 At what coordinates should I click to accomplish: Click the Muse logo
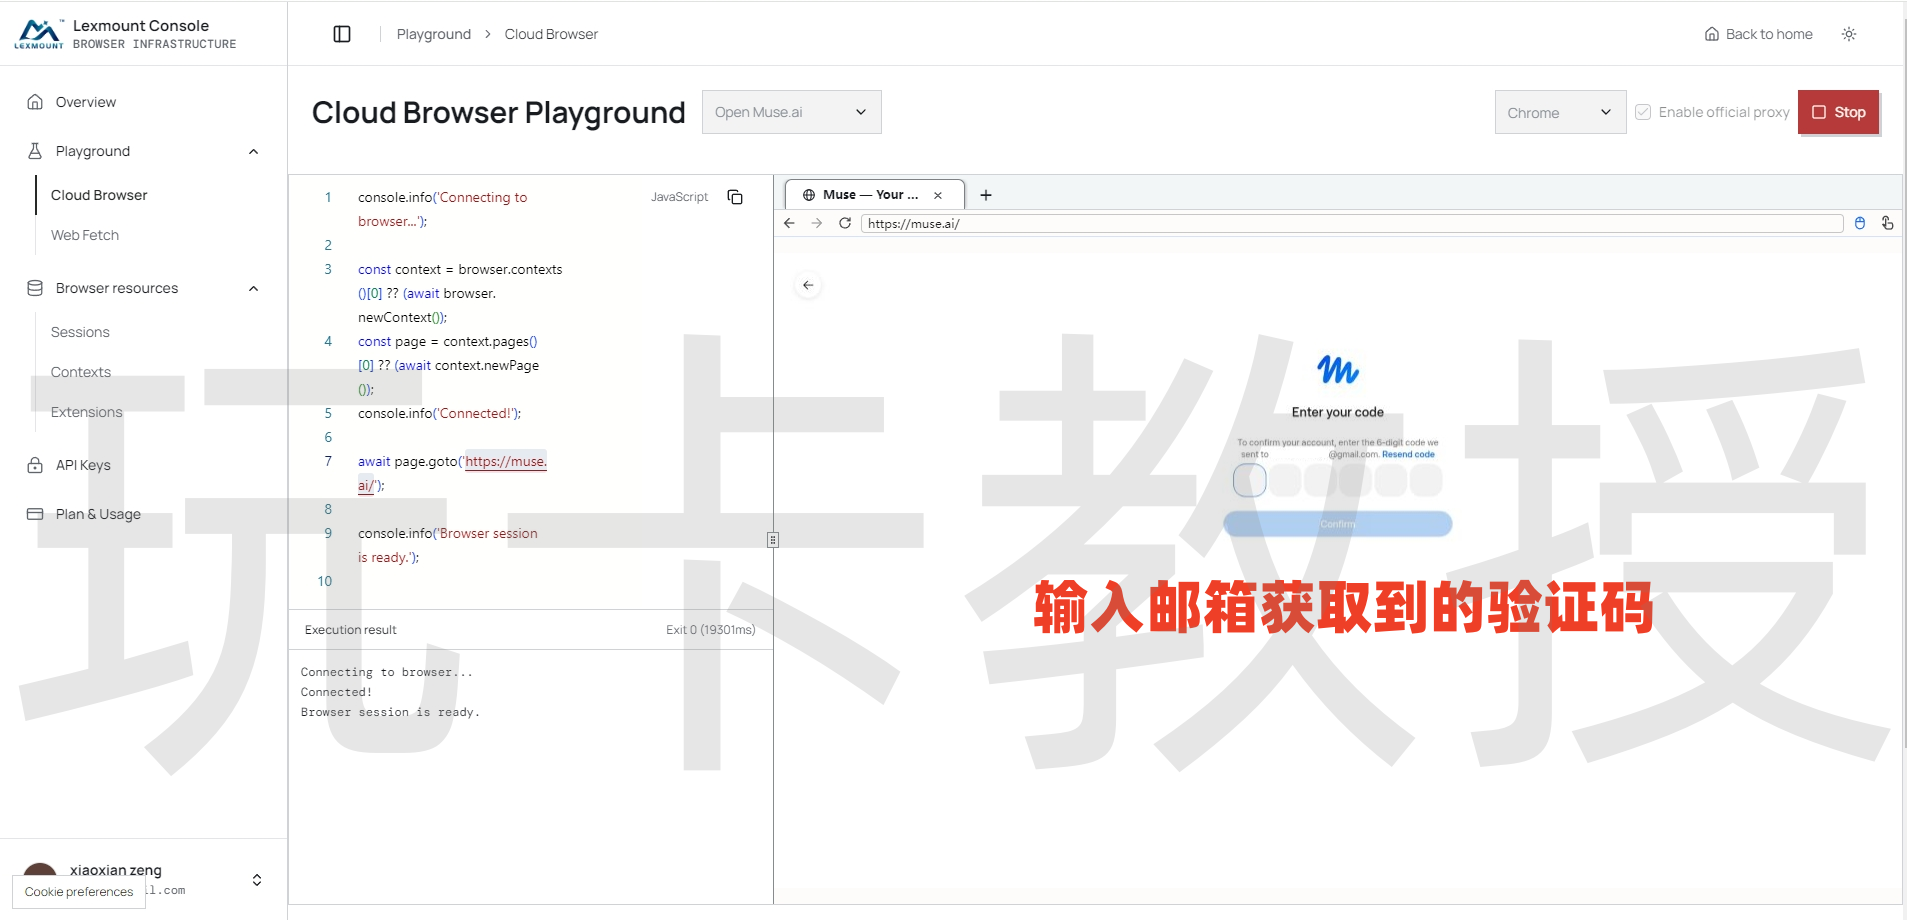coord(1338,370)
